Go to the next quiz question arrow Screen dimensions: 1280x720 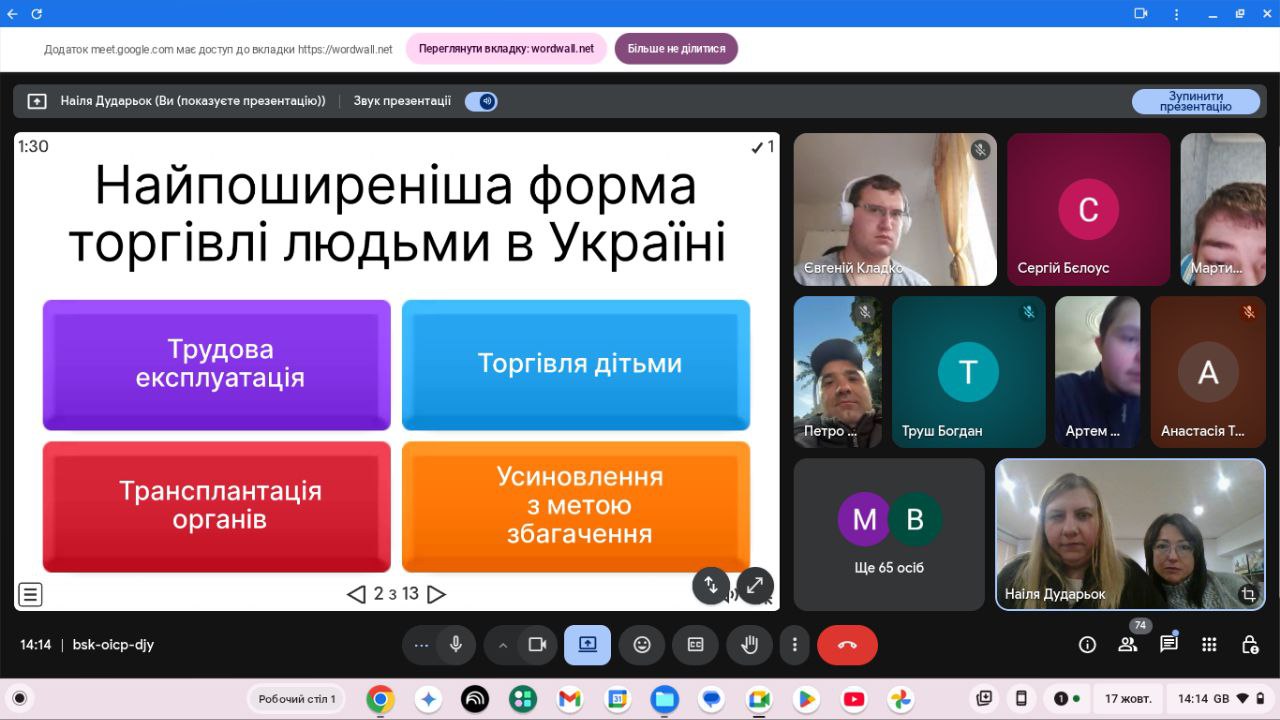[x=436, y=594]
